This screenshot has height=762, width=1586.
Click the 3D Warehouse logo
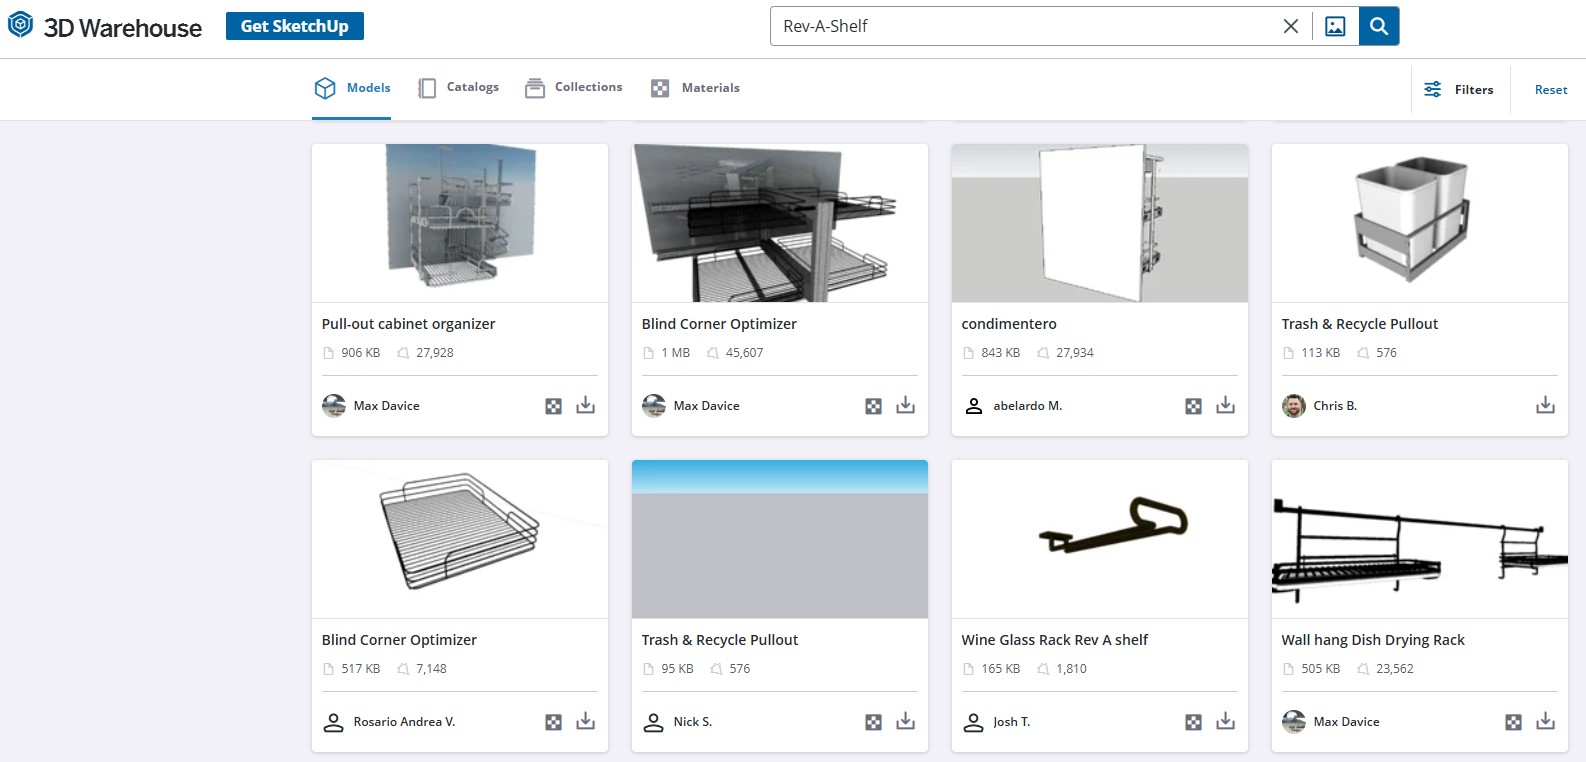(x=104, y=26)
